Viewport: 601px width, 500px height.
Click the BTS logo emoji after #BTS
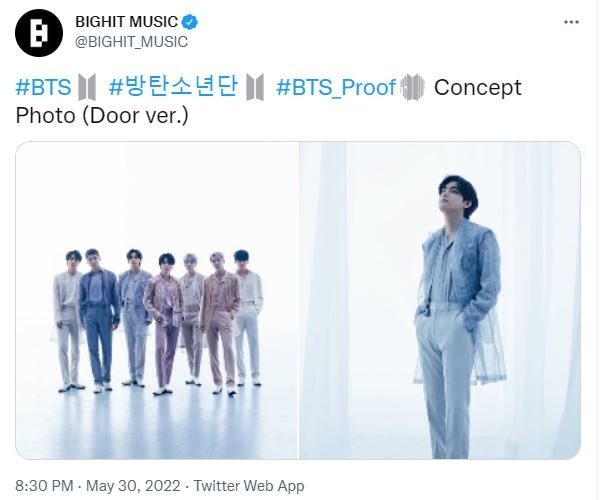[87, 87]
